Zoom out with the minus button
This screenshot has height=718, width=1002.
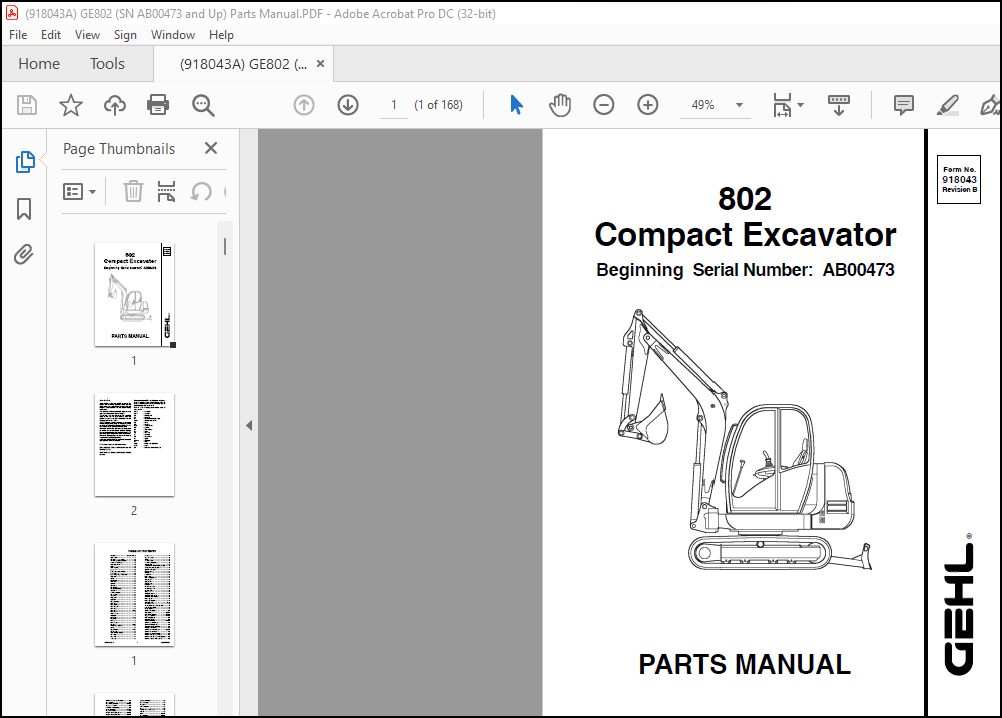[603, 105]
